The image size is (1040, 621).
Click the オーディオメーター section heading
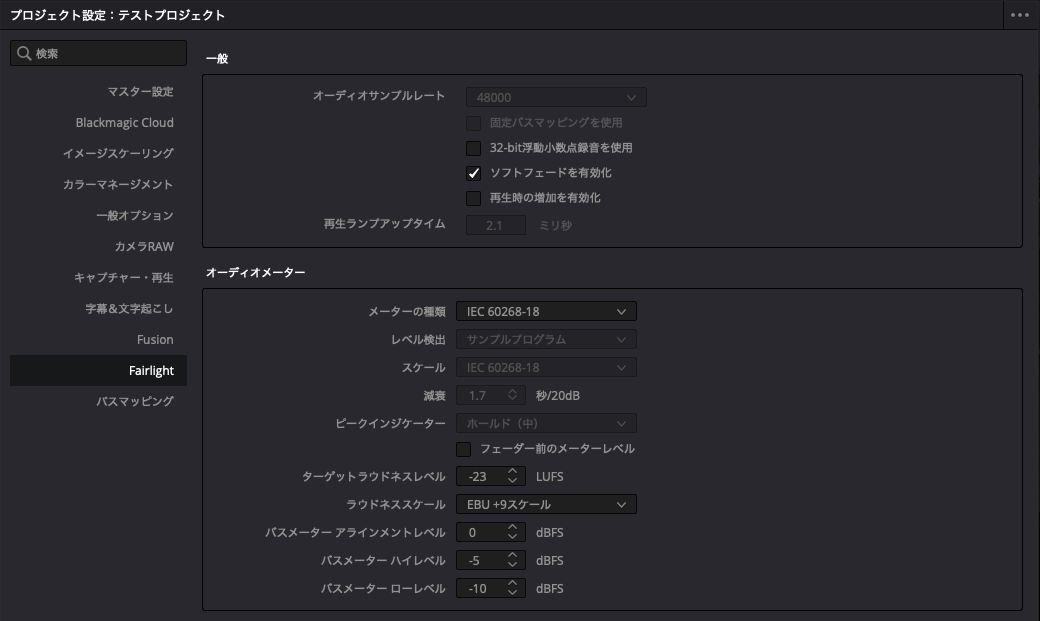tap(255, 273)
